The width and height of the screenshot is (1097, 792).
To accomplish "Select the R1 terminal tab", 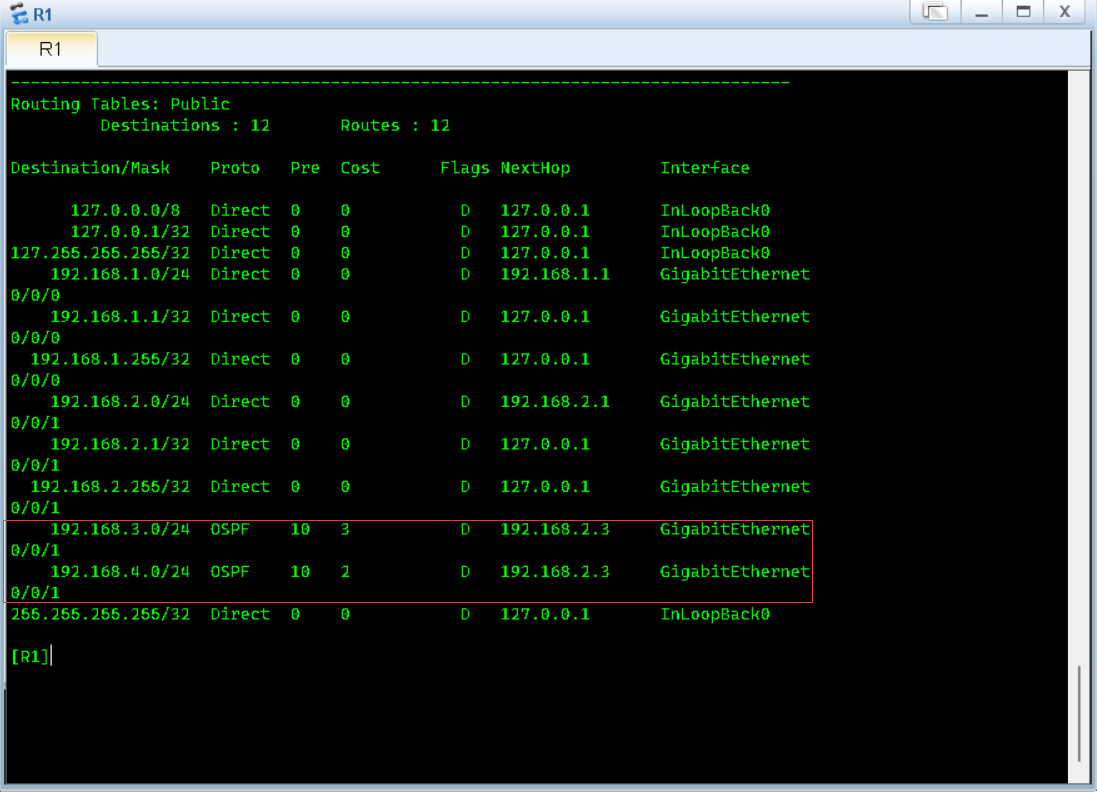I will tap(51, 49).
